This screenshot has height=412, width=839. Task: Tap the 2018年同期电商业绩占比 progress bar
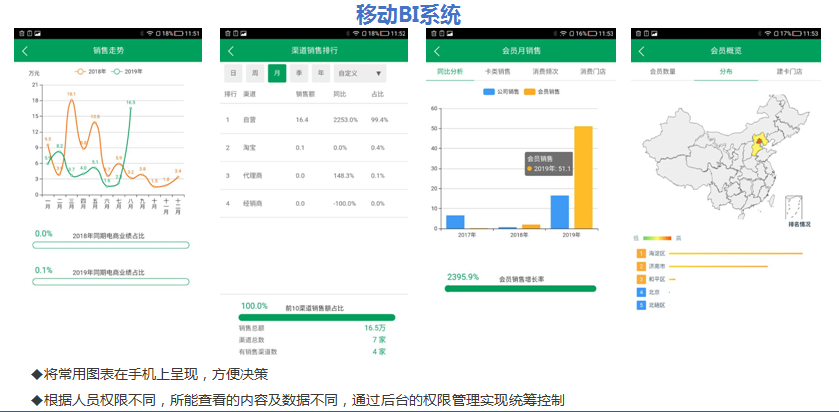(x=111, y=245)
